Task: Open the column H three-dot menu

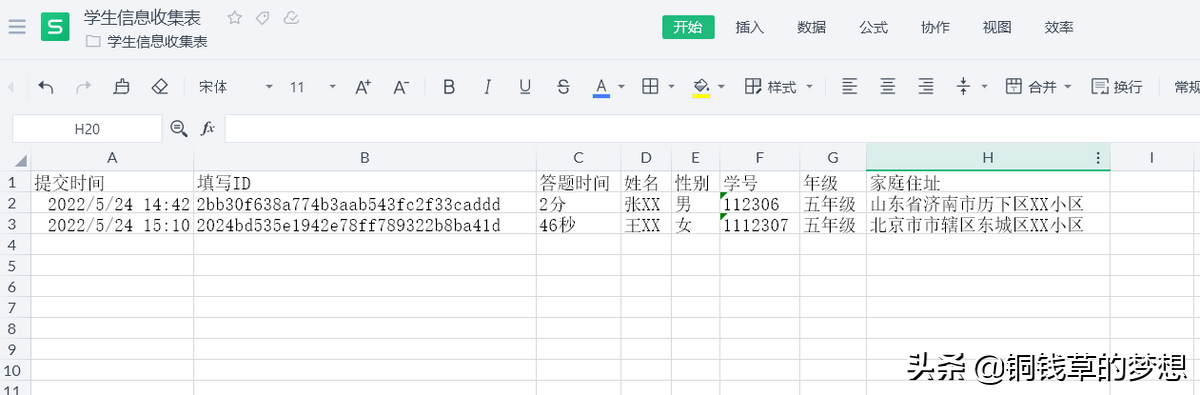Action: (1098, 158)
